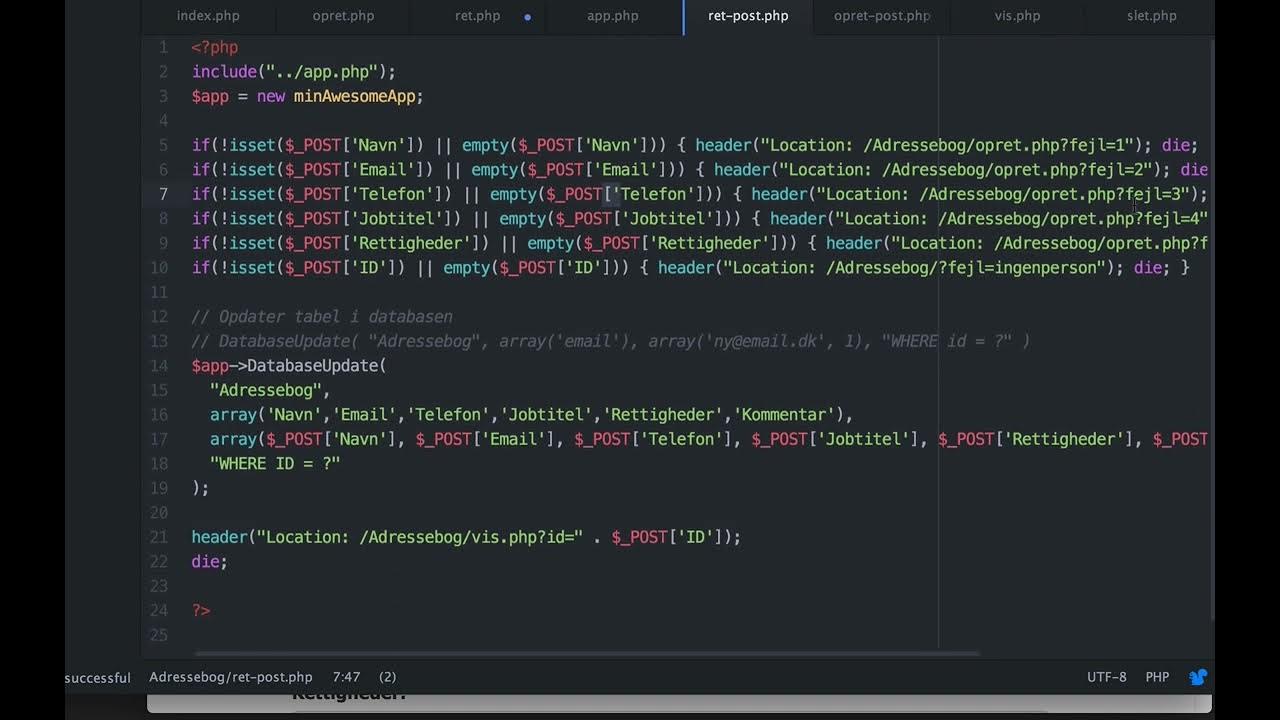Open the UTF-8 encoding selector
This screenshot has height=720, width=1280.
1106,677
